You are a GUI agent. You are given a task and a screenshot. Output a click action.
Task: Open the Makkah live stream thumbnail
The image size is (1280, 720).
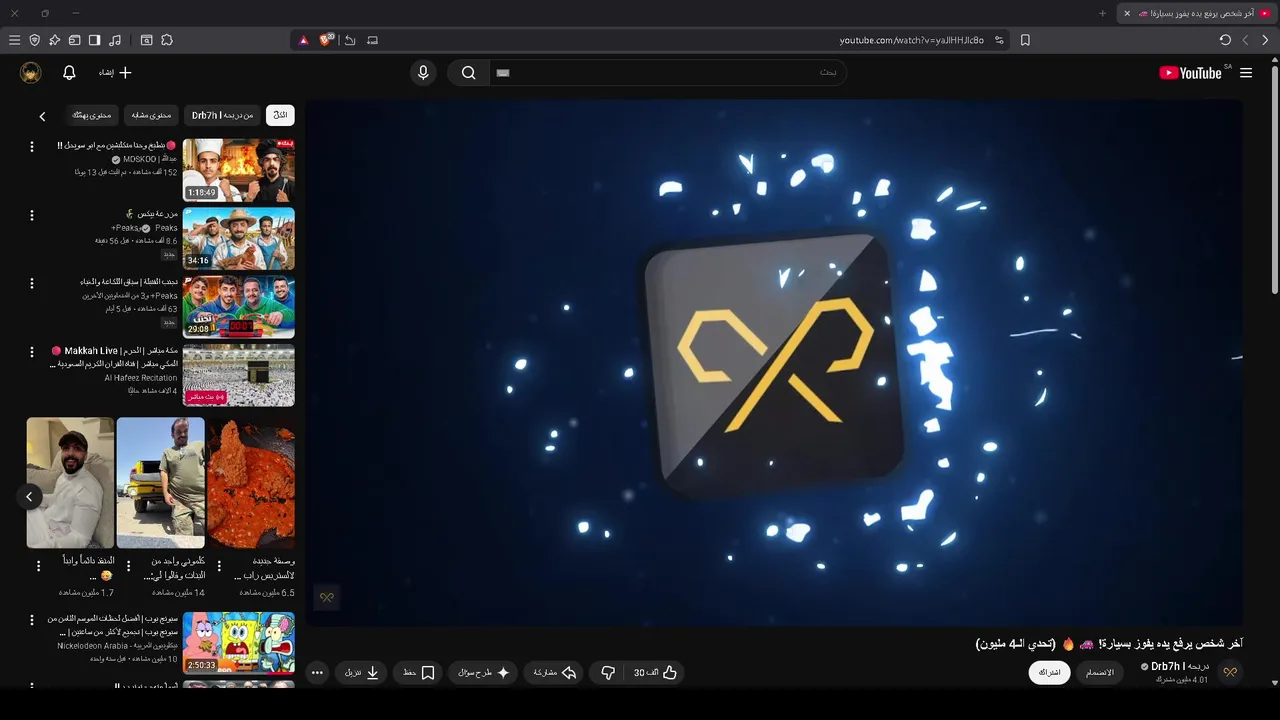(239, 375)
